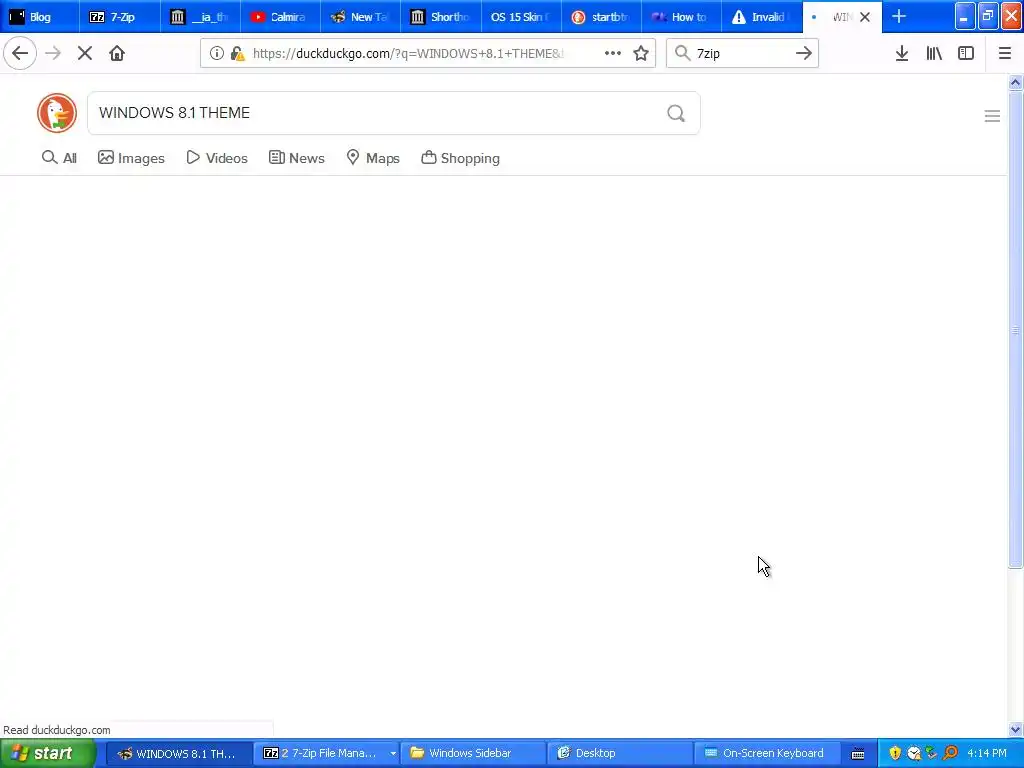Click the search bar magnifier icon
The height and width of the screenshot is (768, 1024).
pos(682,54)
